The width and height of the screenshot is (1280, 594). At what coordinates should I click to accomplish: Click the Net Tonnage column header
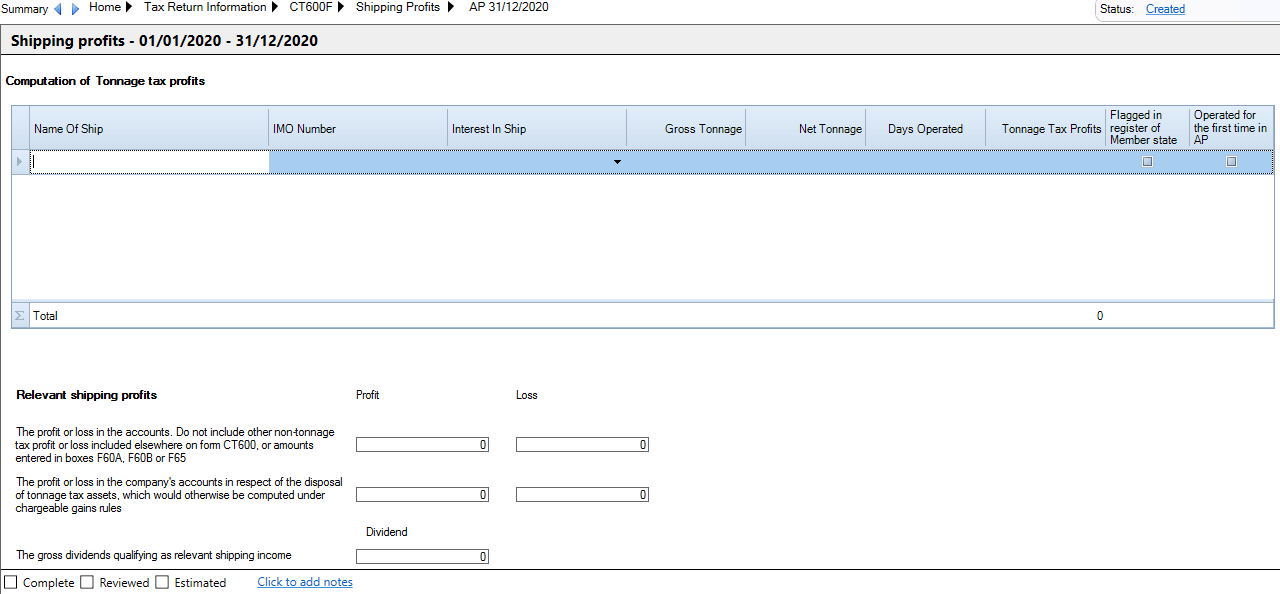point(806,128)
